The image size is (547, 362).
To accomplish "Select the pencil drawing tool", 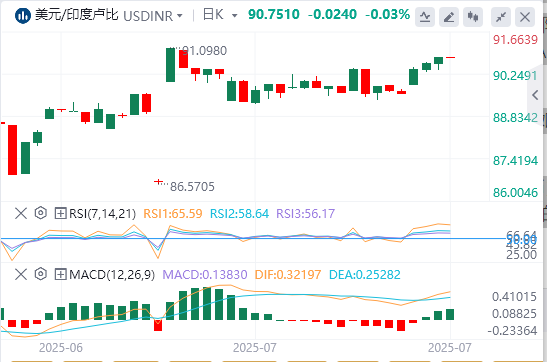I will (449, 16).
